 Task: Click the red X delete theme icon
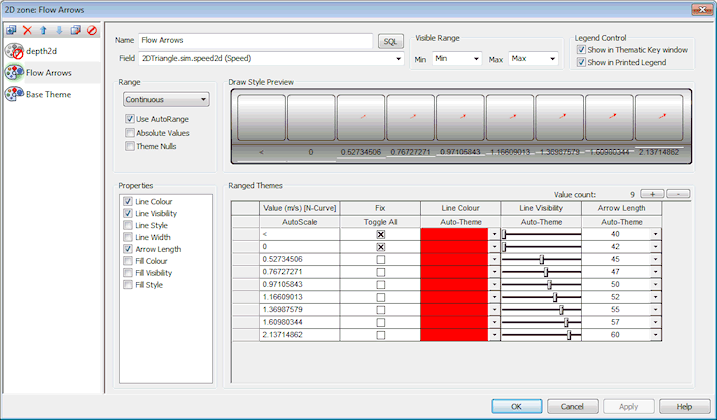(27, 30)
